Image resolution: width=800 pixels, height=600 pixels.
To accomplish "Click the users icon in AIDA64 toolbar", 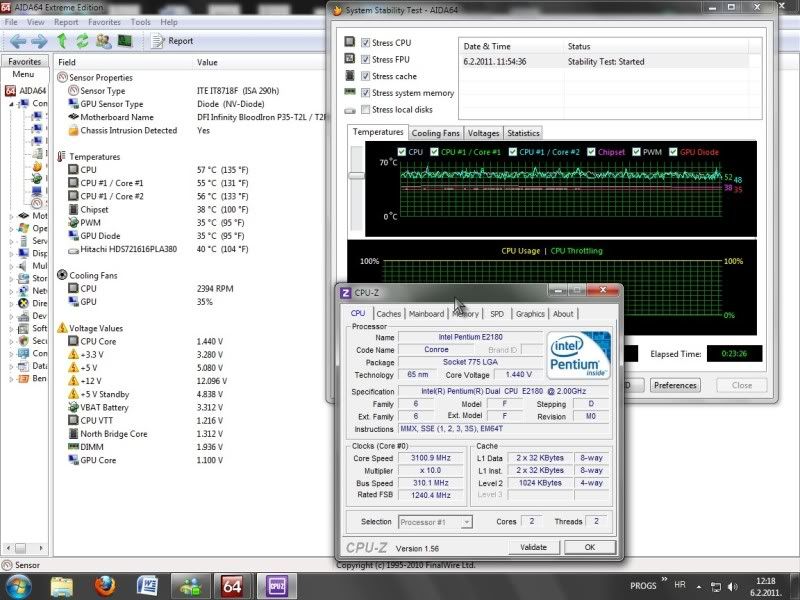I will (104, 41).
